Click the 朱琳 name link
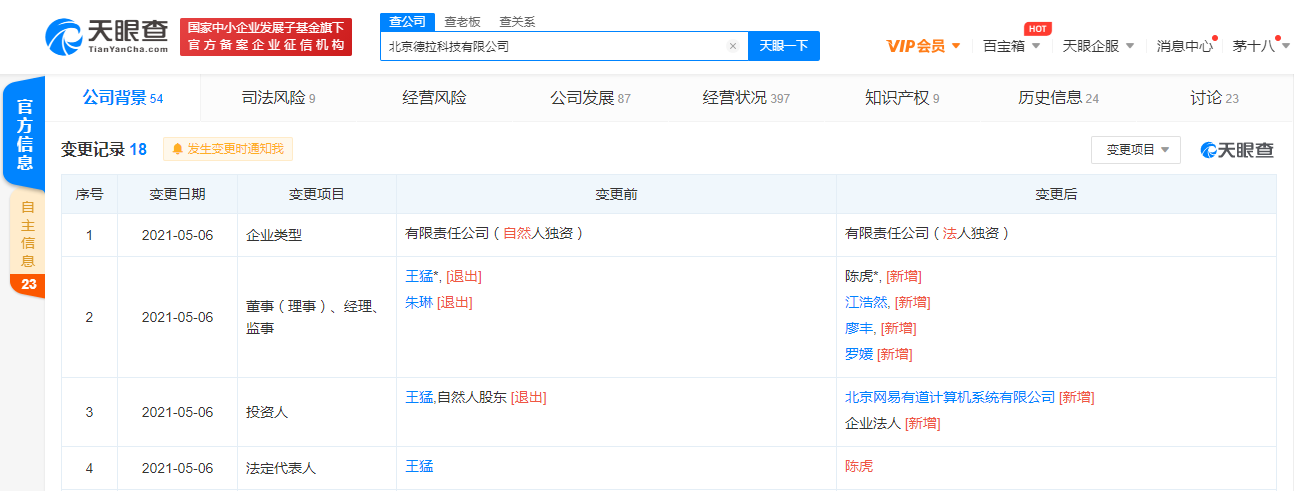 coord(419,302)
